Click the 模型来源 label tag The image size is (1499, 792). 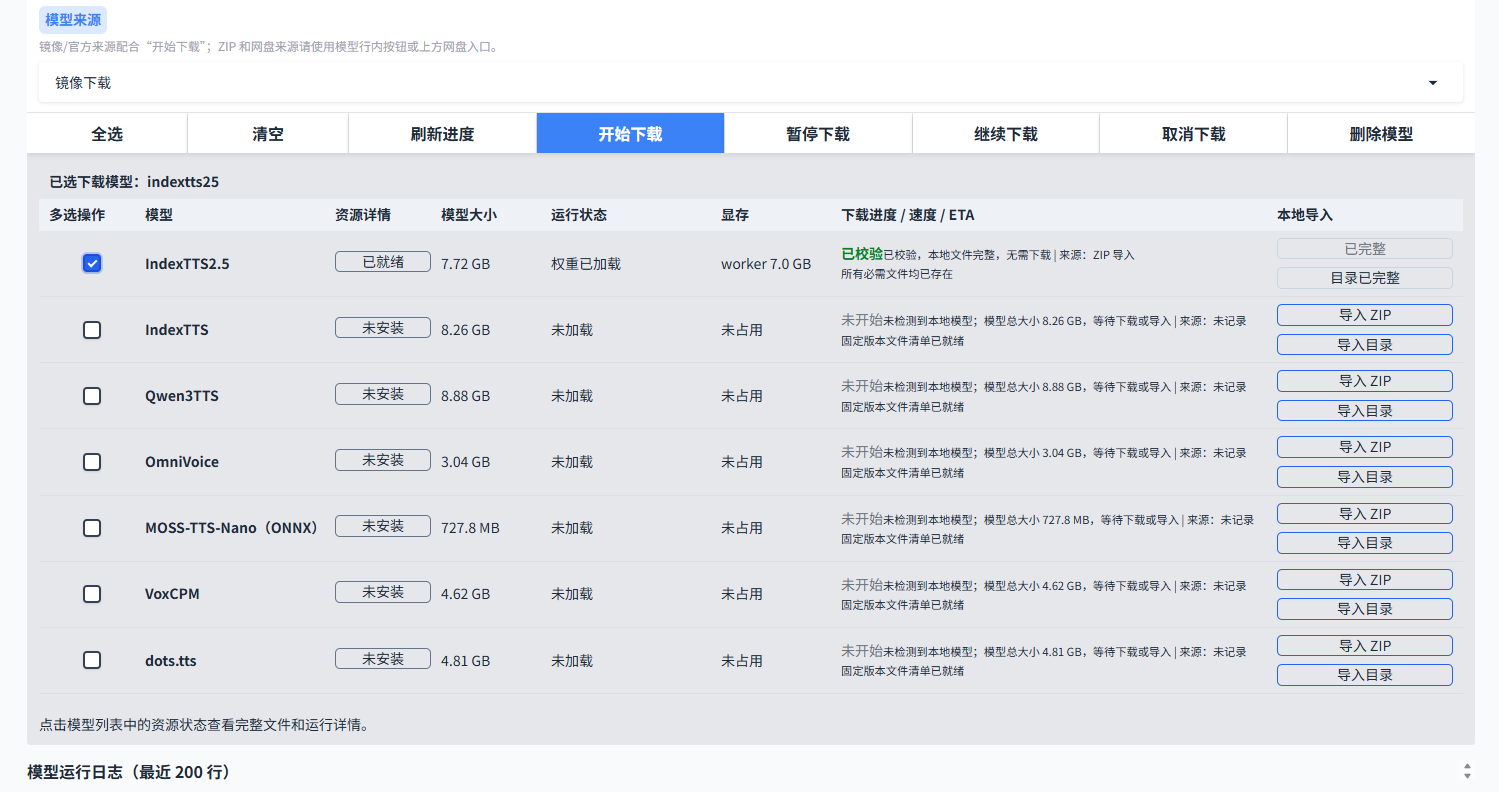(73, 20)
